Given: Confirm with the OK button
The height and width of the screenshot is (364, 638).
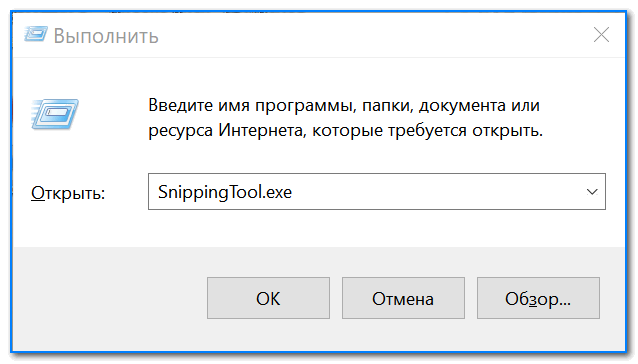Looking at the screenshot, I should (x=268, y=298).
